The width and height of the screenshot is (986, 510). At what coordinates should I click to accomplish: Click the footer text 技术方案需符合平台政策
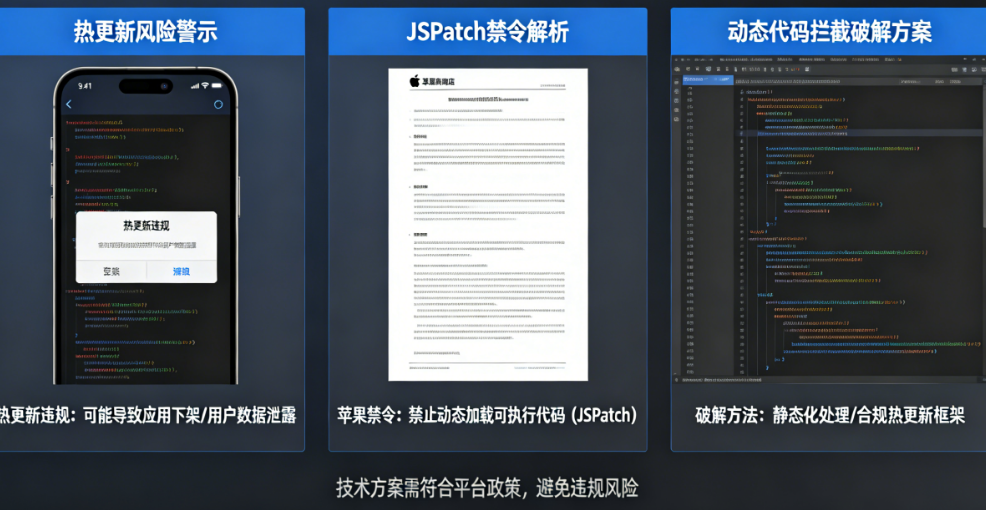pyautogui.click(x=487, y=488)
